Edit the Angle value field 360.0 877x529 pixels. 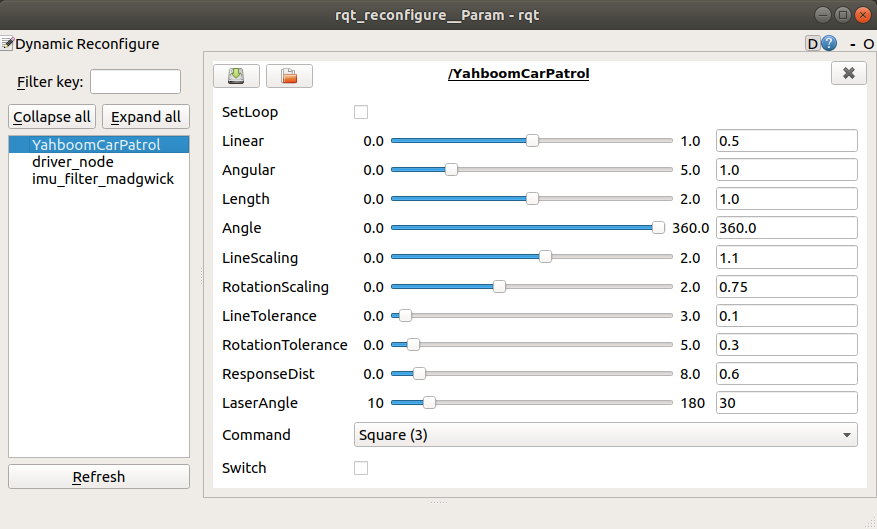point(786,228)
